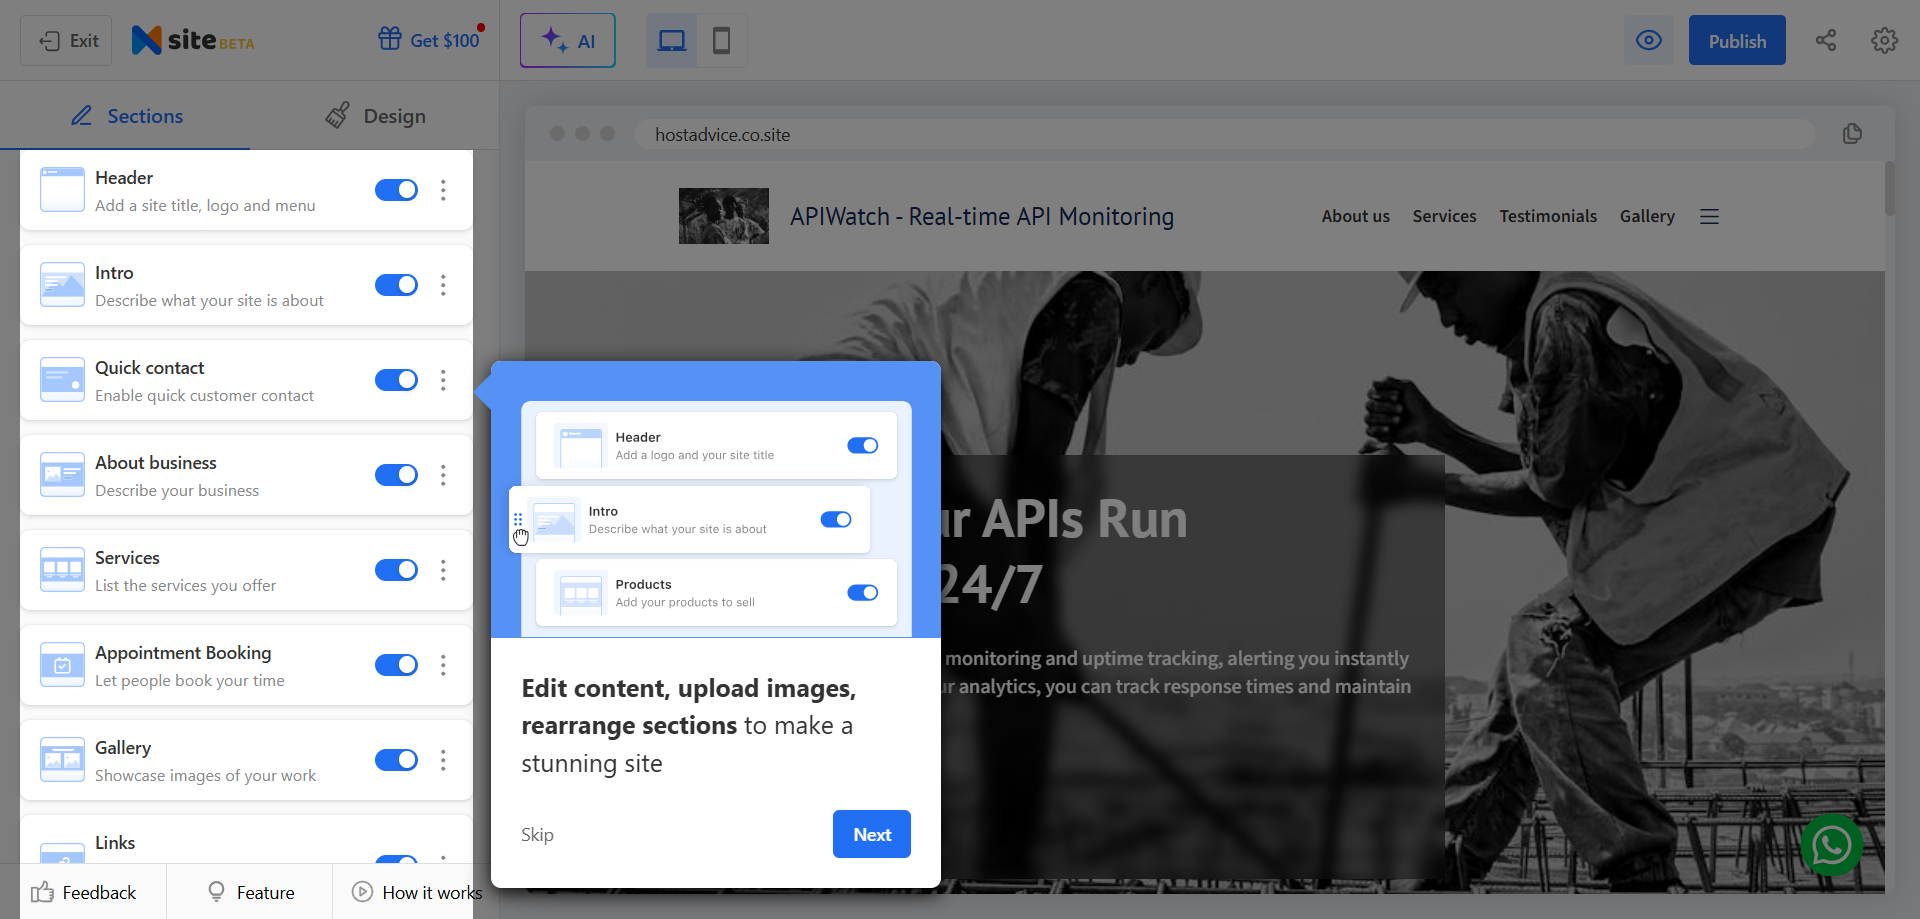The image size is (1920, 919).
Task: Open the Get $100 gift offer
Action: coord(430,40)
